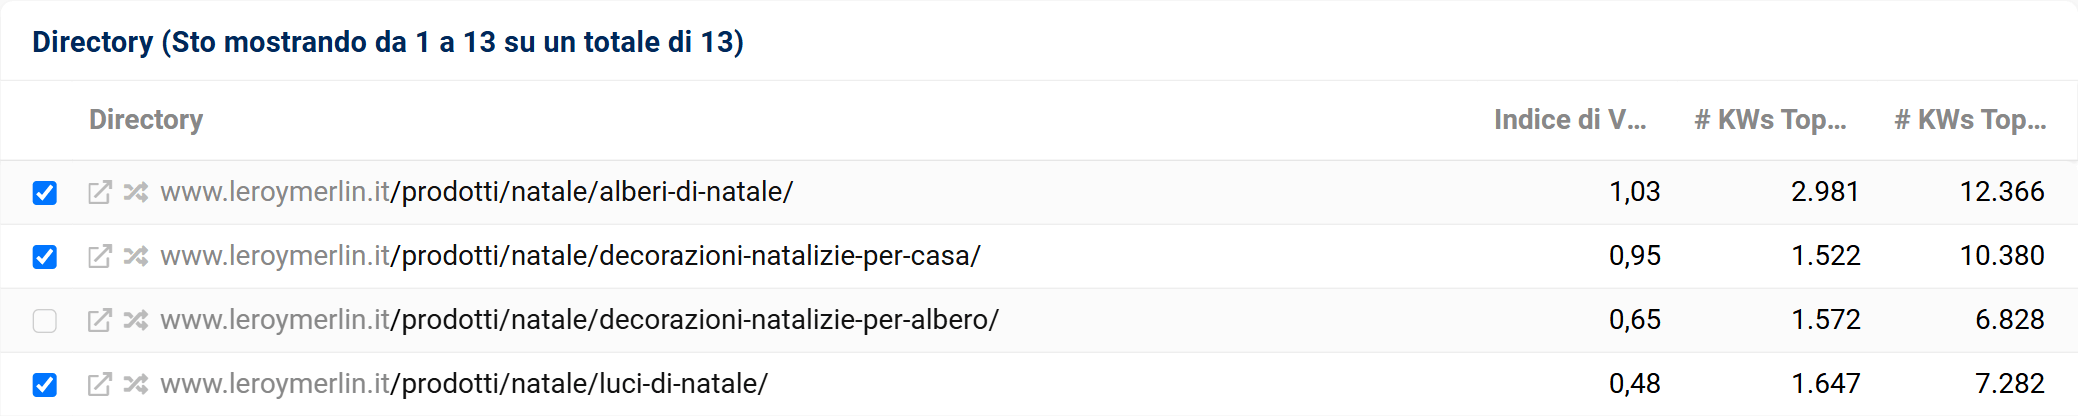
Task: Check the decorazioni-natalizie-per-albero checkbox
Action: pos(44,321)
